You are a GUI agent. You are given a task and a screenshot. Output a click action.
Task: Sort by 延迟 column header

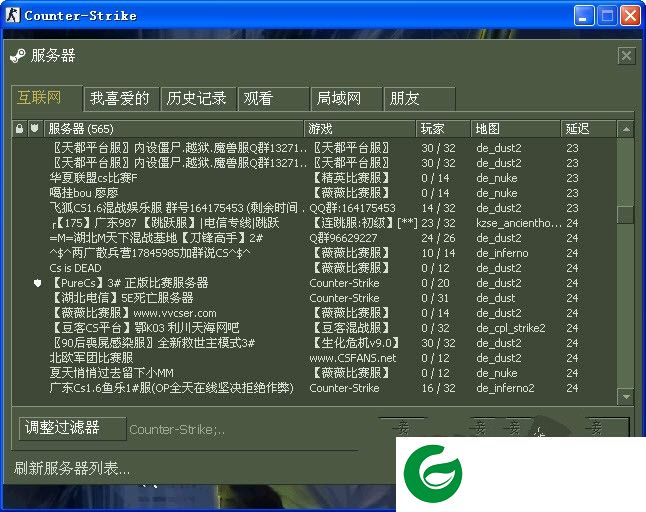[x=588, y=129]
